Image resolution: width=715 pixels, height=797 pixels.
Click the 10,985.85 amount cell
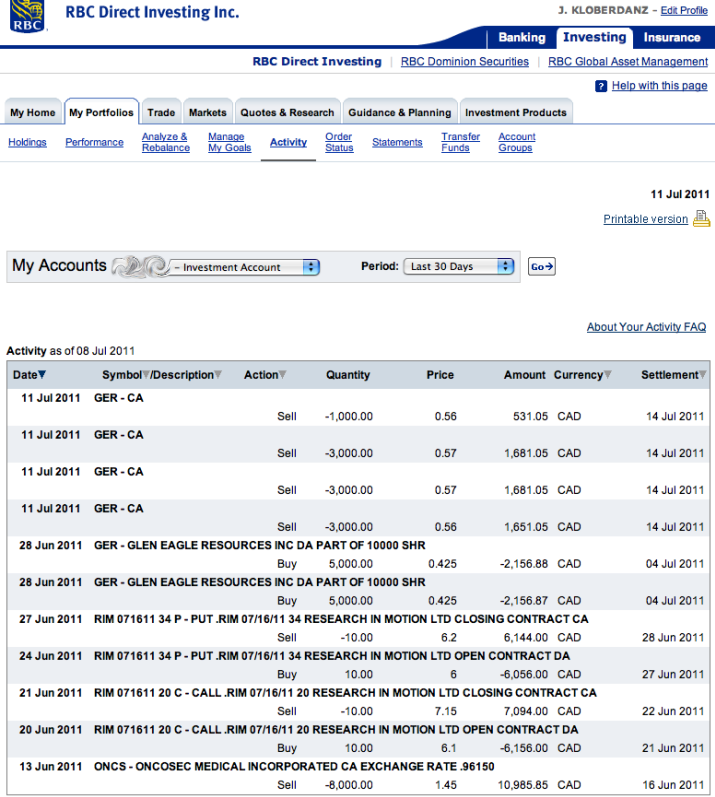[x=522, y=785]
